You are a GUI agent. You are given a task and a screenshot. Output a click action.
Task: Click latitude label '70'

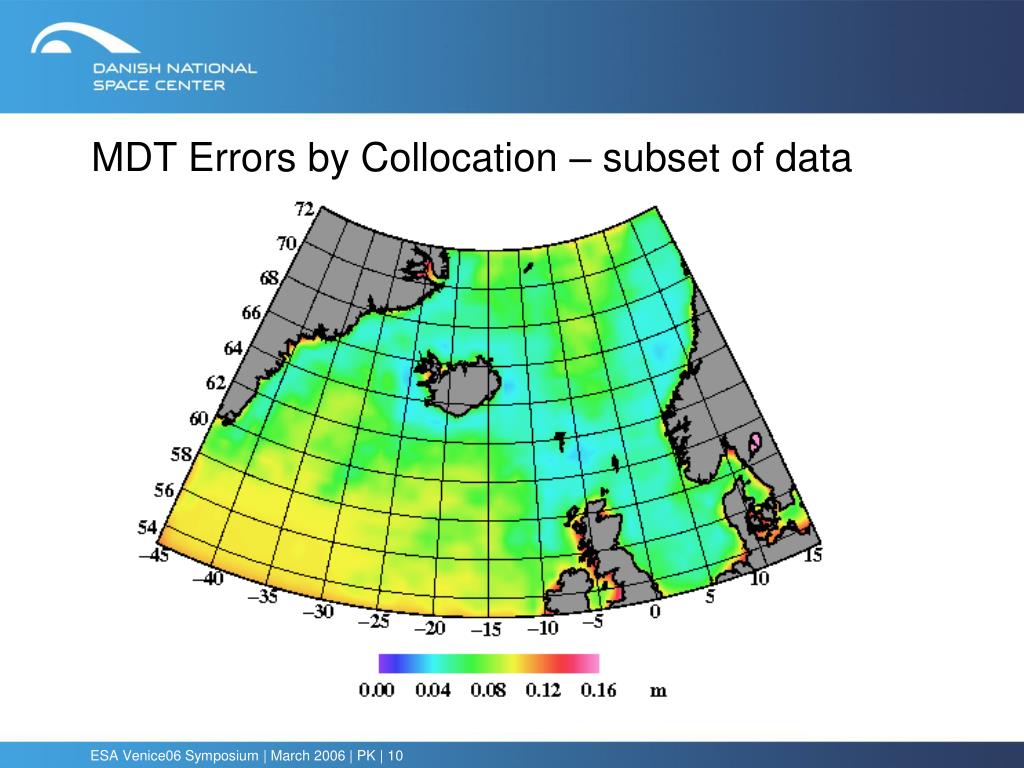click(x=287, y=244)
